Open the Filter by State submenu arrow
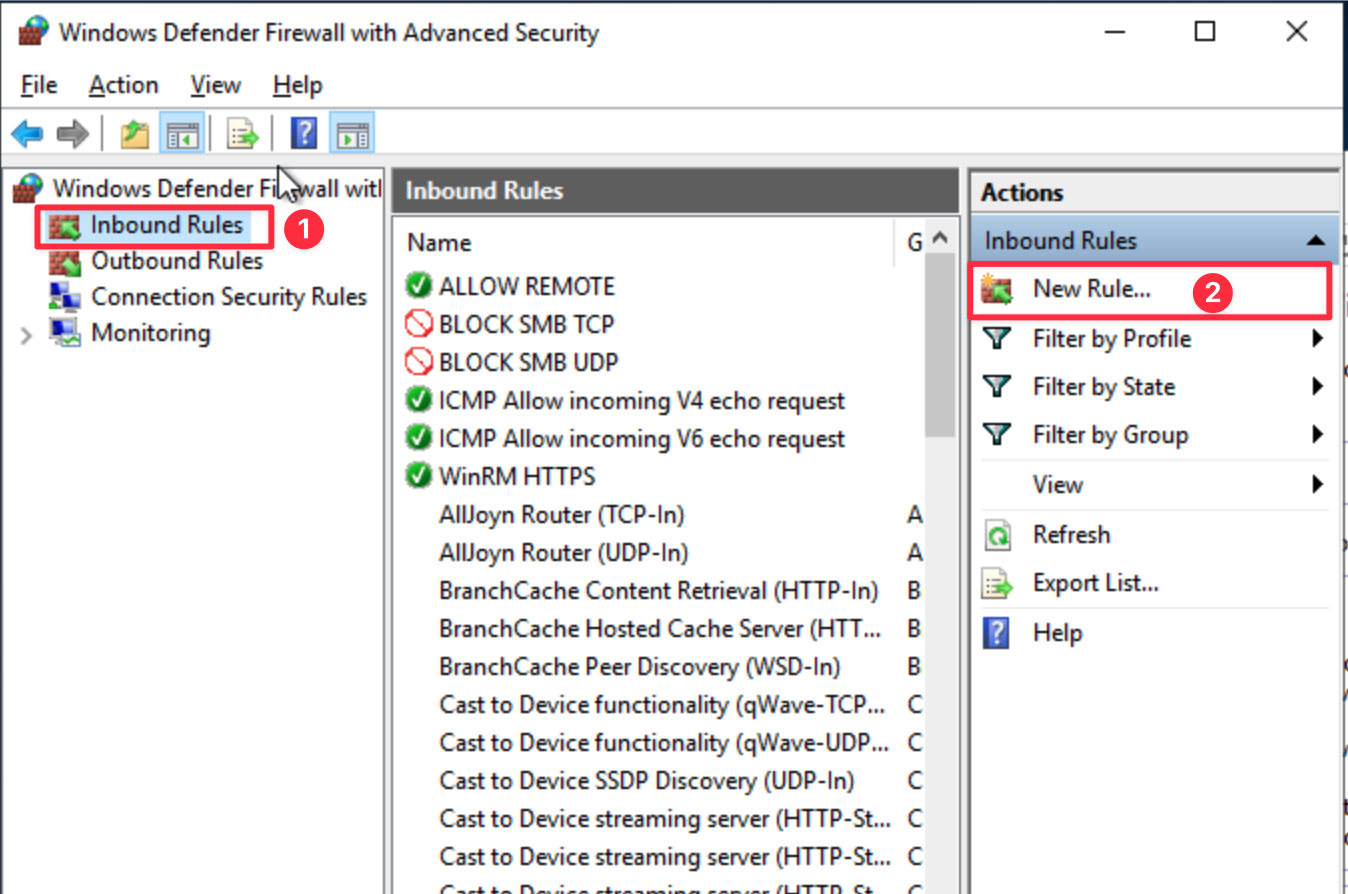 [x=1318, y=387]
